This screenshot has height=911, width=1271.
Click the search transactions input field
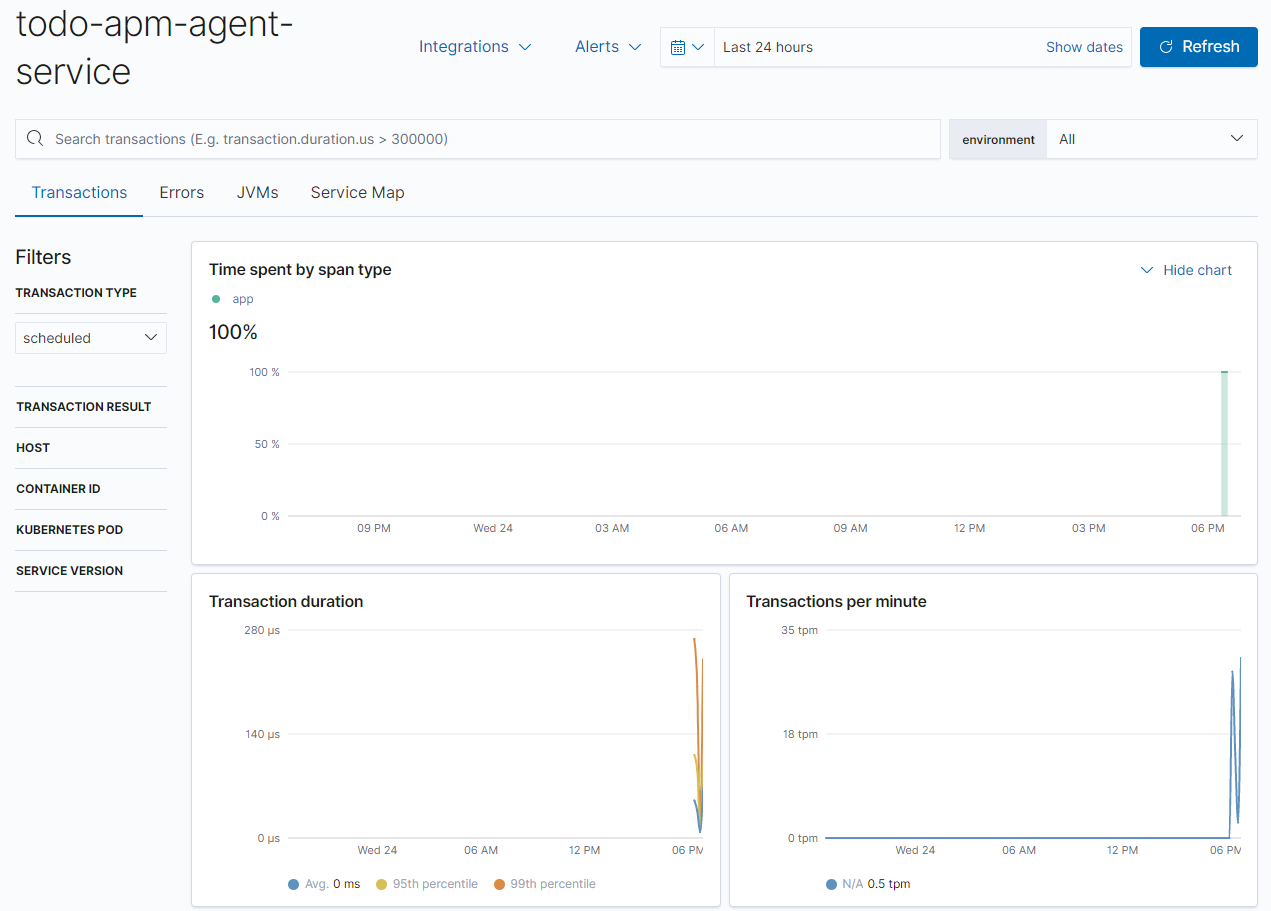[x=478, y=139]
